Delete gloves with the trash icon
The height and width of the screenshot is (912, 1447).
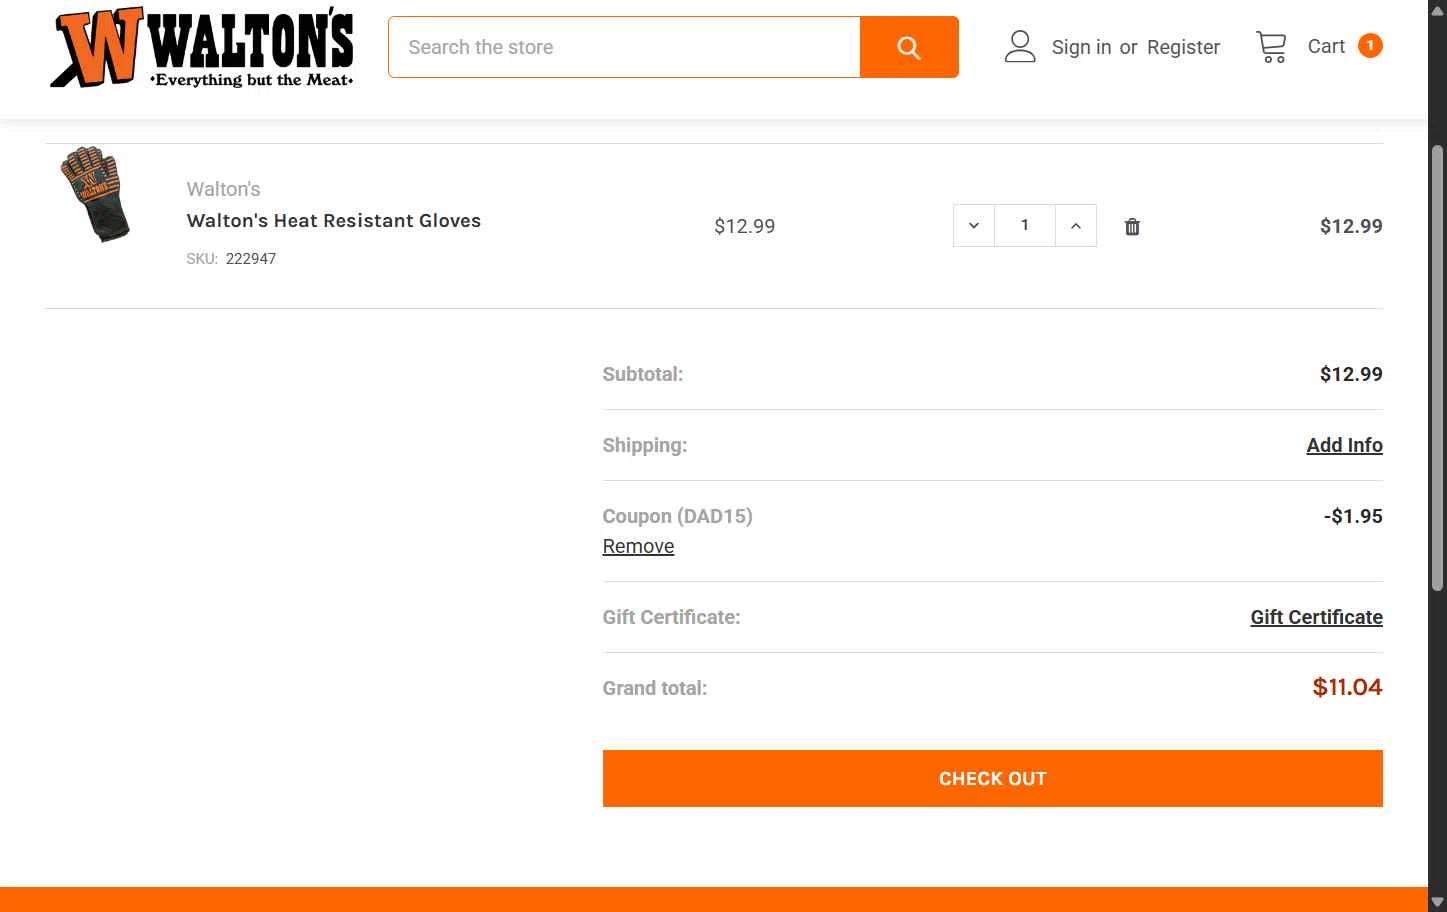pos(1132,227)
